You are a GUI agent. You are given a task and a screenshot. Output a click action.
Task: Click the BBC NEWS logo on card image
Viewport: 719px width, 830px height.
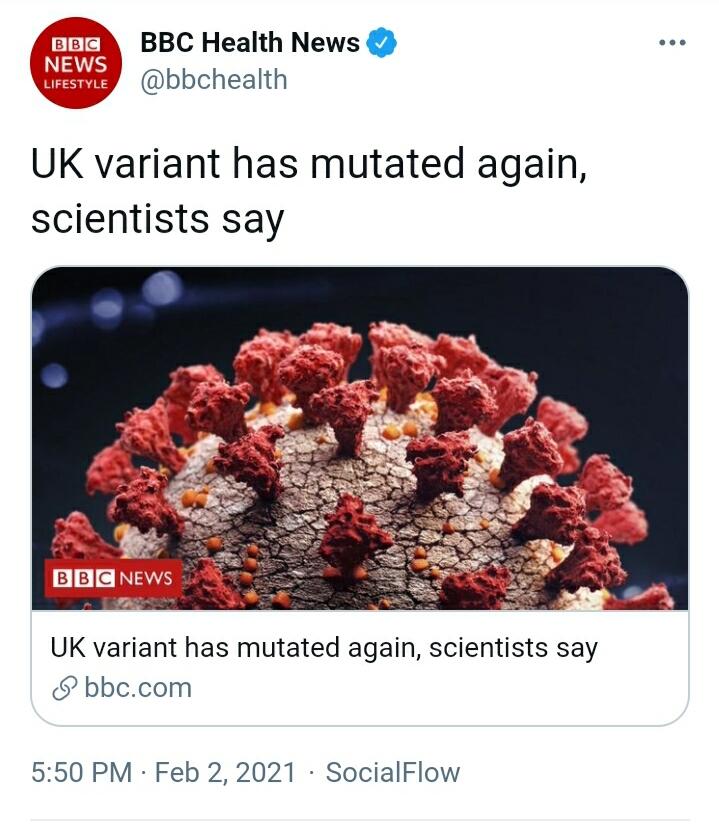tap(113, 578)
